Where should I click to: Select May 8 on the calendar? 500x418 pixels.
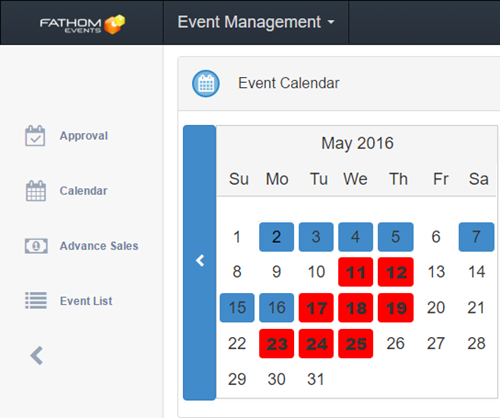(237, 272)
